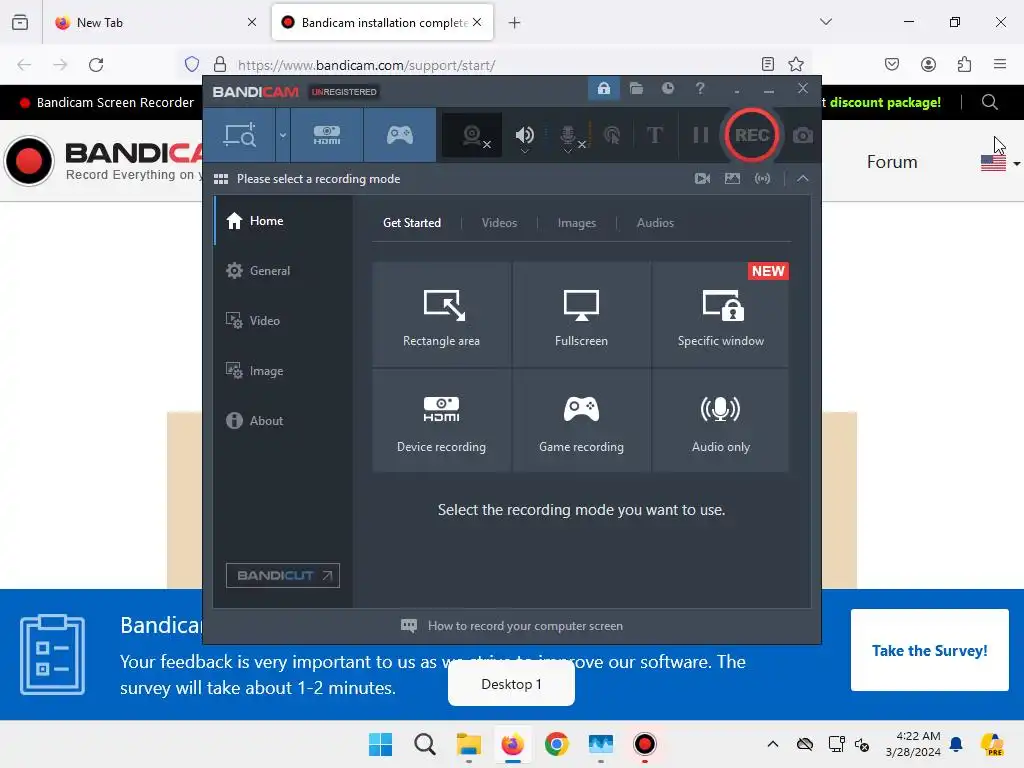Open Firefox View icon before tabs

click(x=20, y=22)
